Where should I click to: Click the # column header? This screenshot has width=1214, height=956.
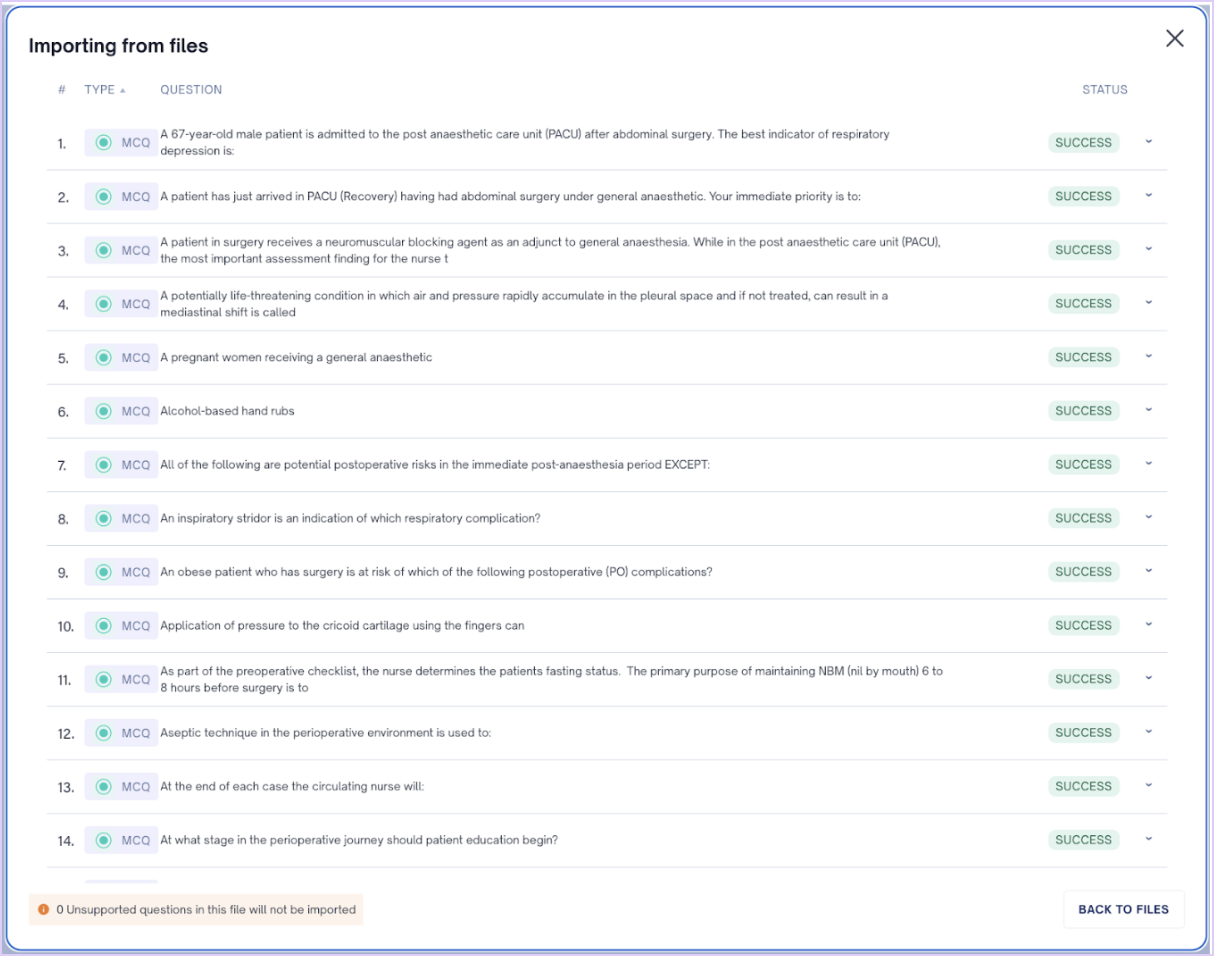tap(62, 90)
